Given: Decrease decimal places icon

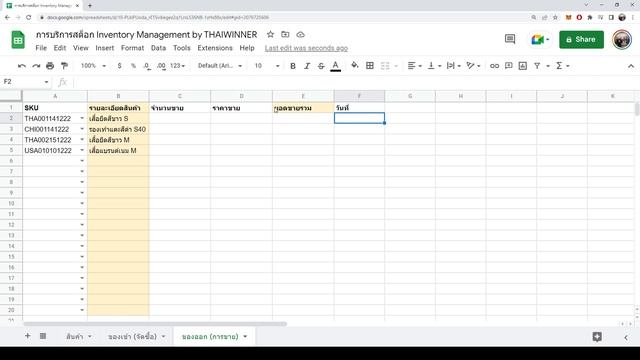Looking at the screenshot, I should pyautogui.click(x=147, y=66).
